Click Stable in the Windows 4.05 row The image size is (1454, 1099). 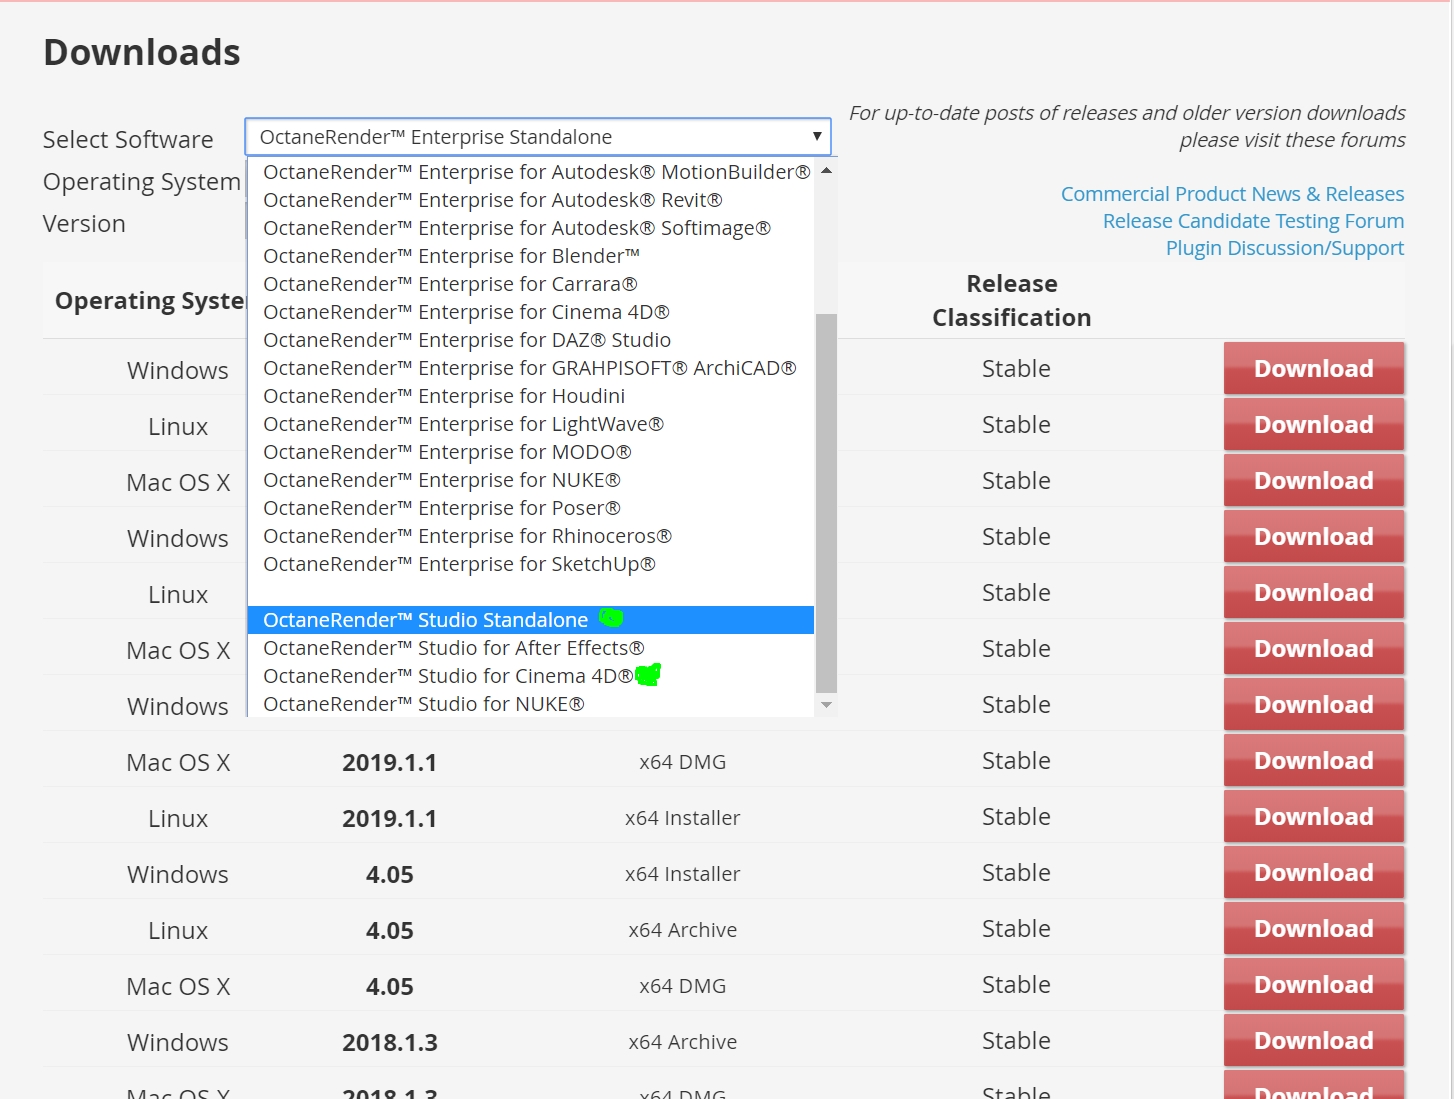click(x=1016, y=872)
